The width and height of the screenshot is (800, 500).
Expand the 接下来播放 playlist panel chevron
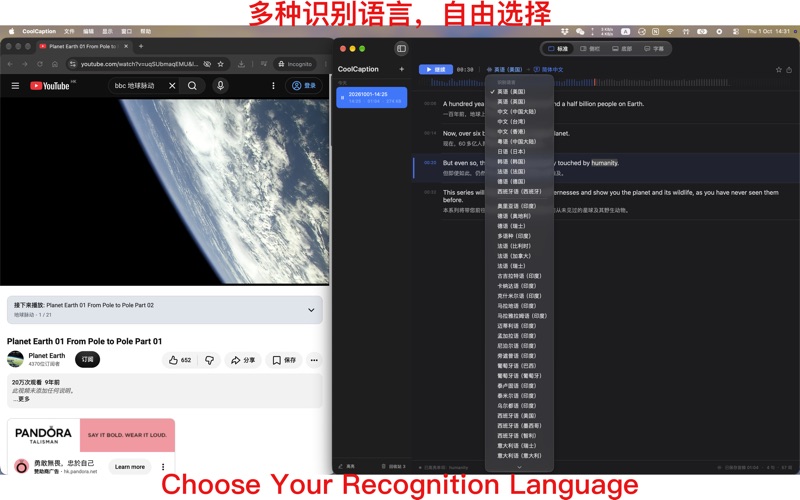pos(311,310)
